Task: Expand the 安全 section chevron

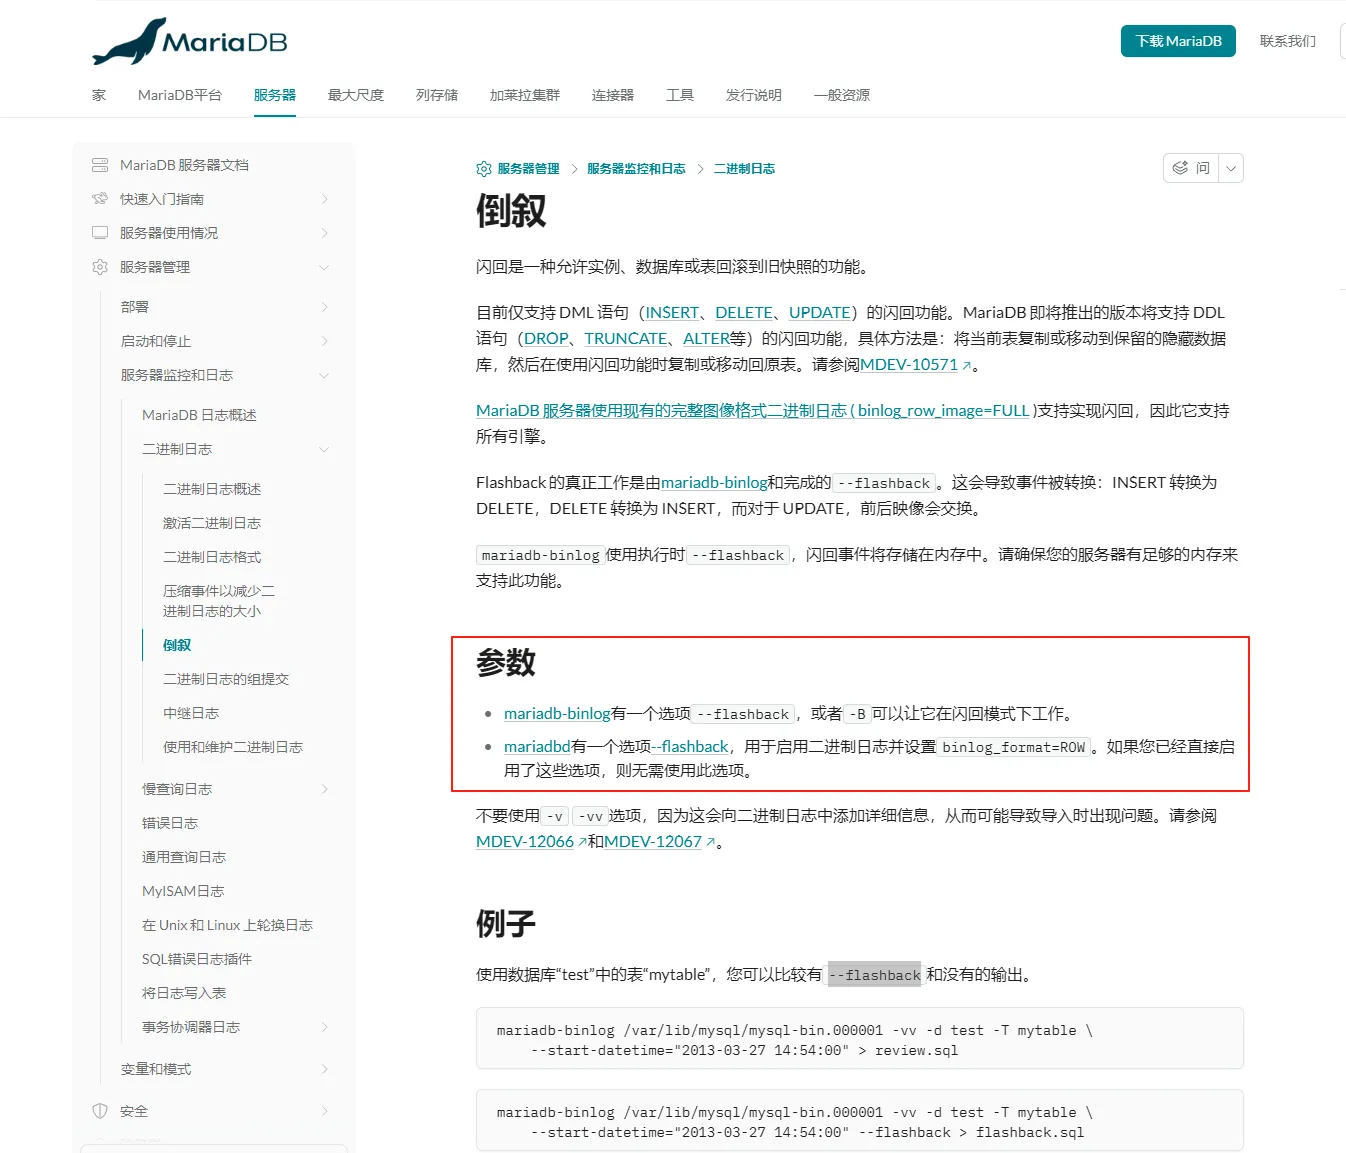Action: point(324,1111)
